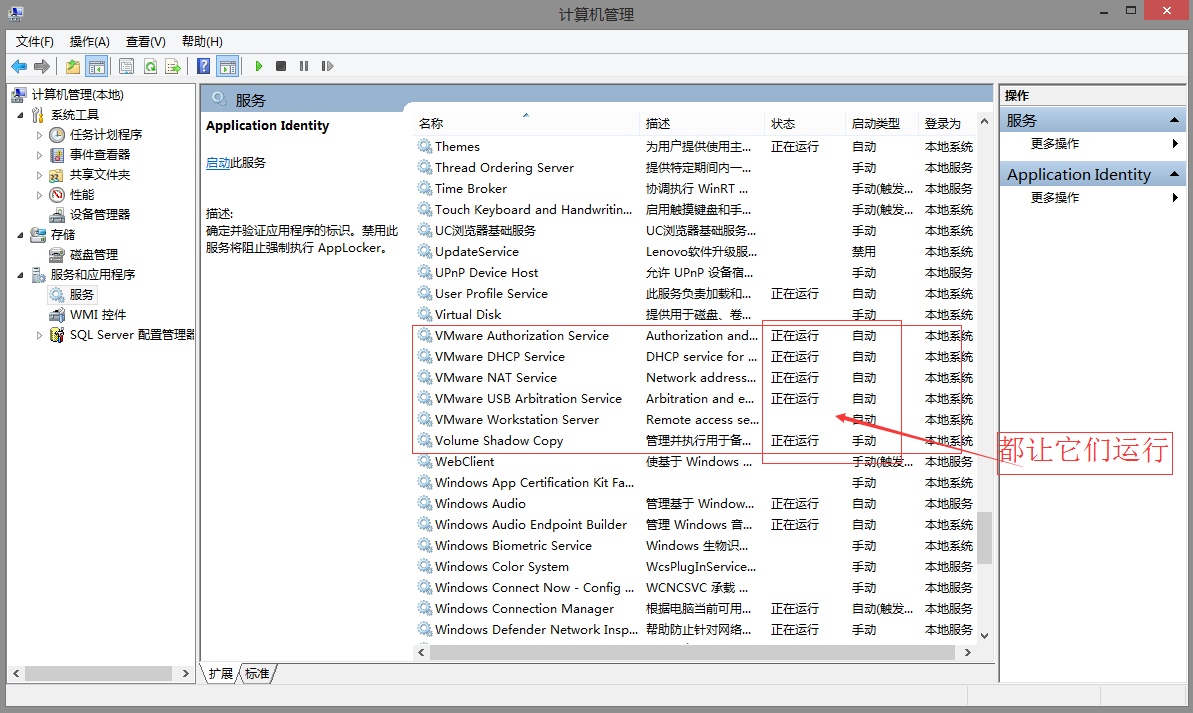Click the services list scroll down arrow
This screenshot has width=1193, height=713.
(x=985, y=635)
